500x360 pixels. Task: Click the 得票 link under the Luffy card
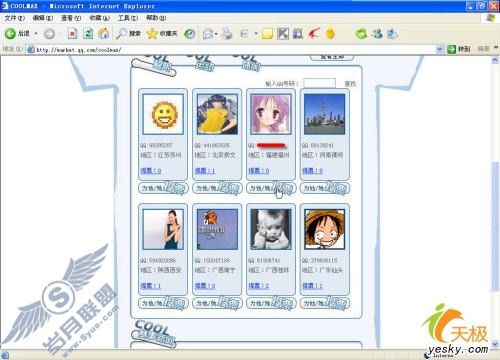313,286
